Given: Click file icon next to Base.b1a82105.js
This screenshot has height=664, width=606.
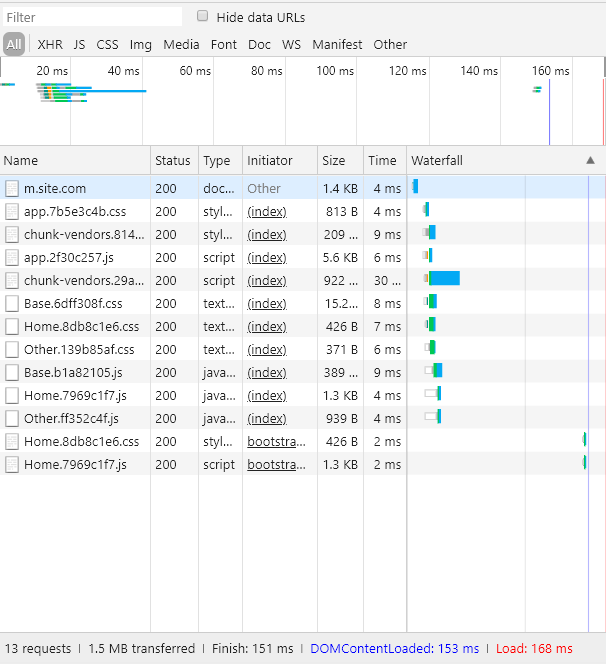Looking at the screenshot, I should point(12,372).
